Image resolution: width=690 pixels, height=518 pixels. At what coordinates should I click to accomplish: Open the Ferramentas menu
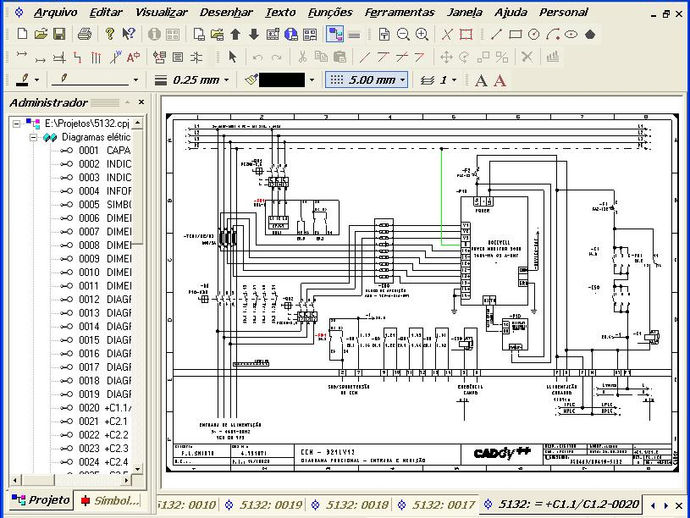400,12
